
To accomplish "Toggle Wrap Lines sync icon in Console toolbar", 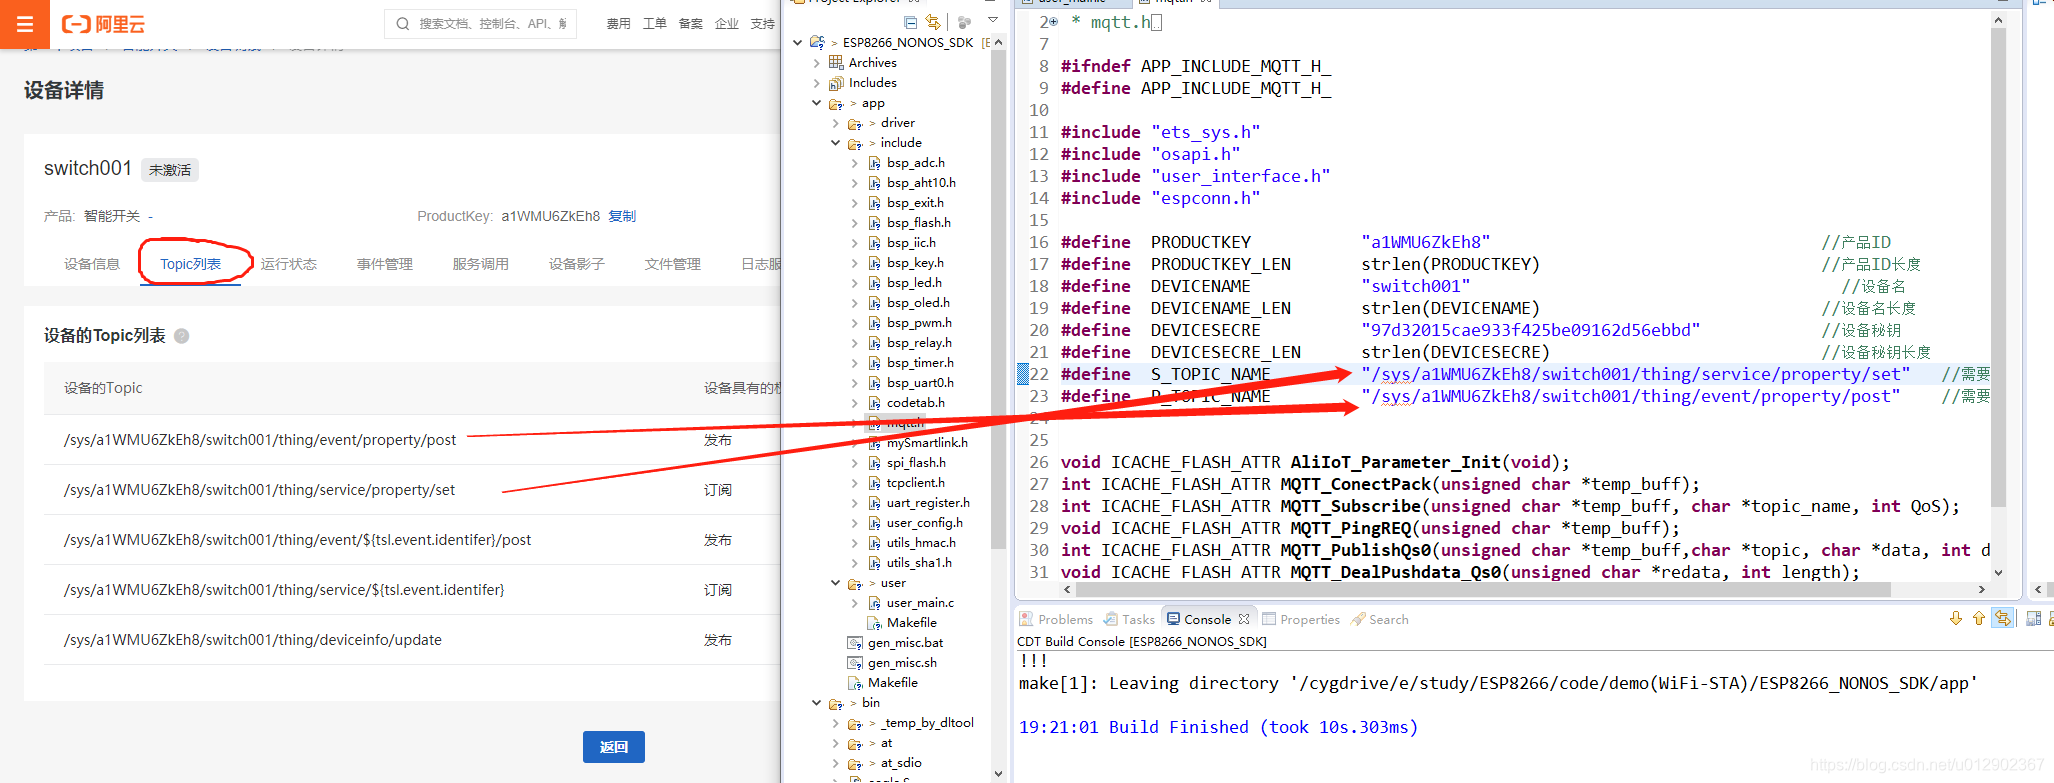I will tap(2002, 619).
